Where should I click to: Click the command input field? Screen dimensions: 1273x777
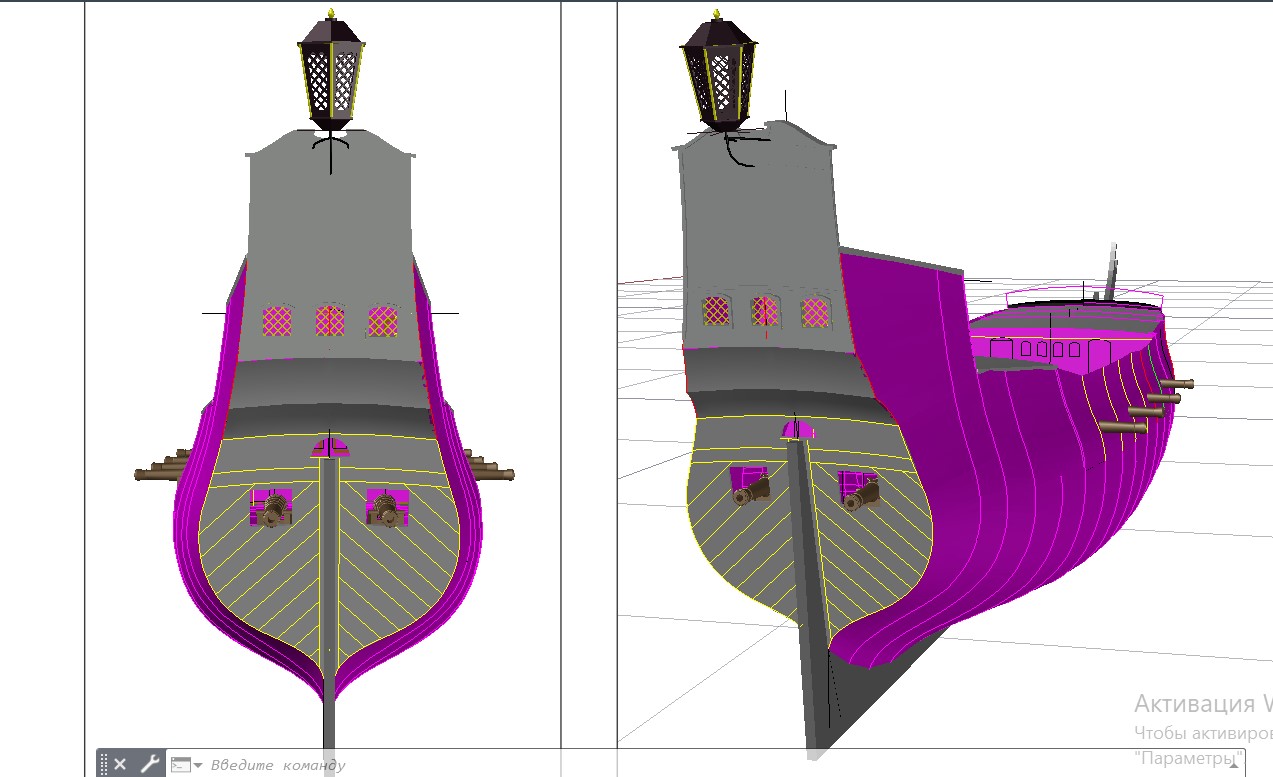(x=400, y=765)
